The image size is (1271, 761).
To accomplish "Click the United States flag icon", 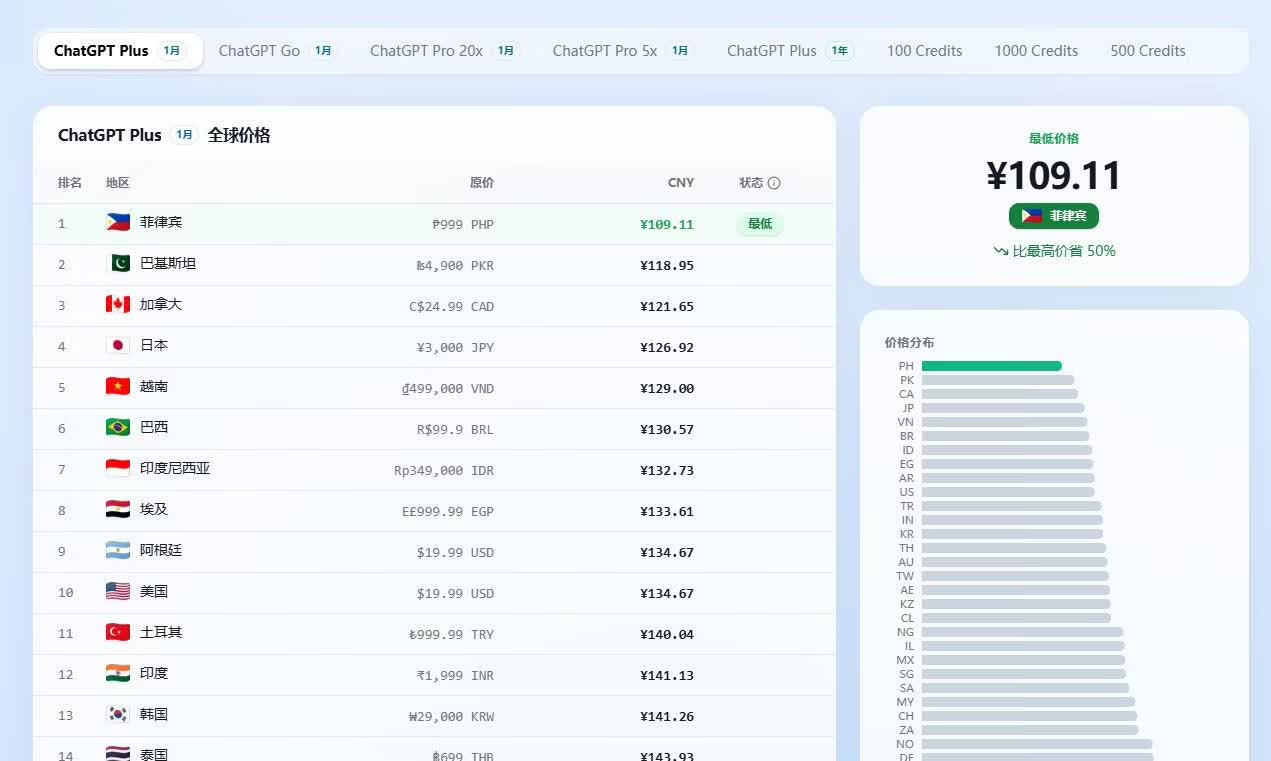I will (x=118, y=591).
